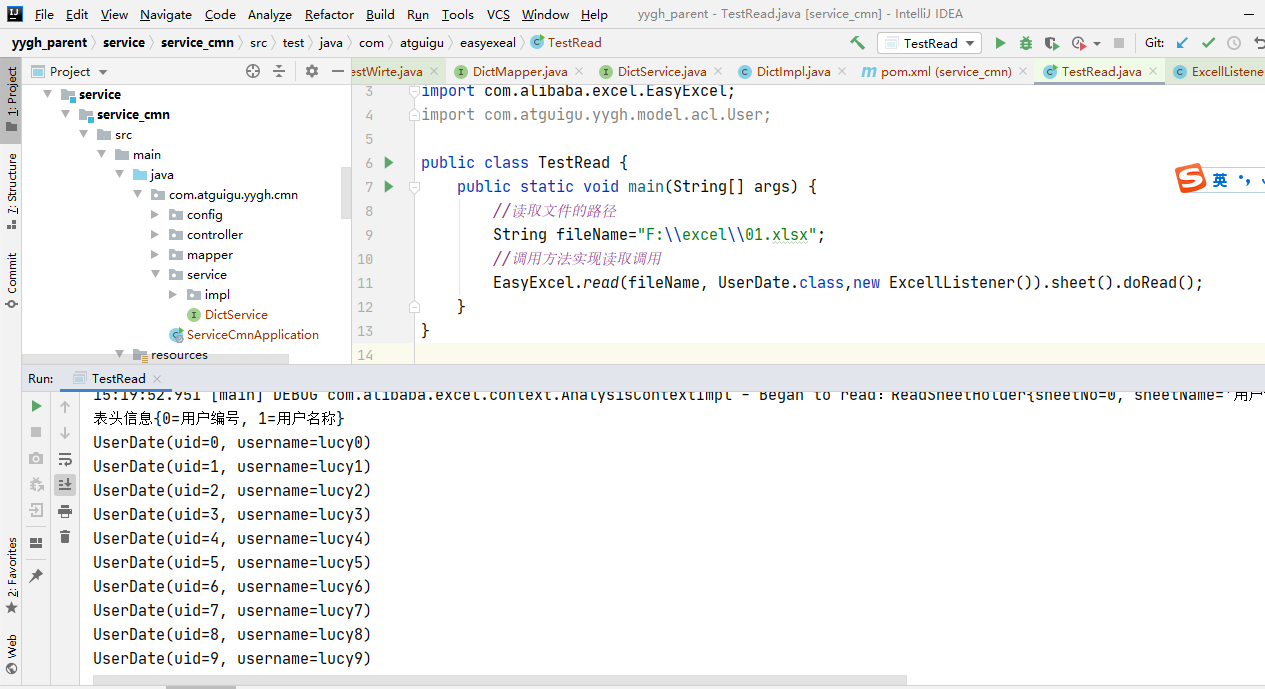The width and height of the screenshot is (1265, 689).
Task: Open the TestRead run configuration dropdown
Action: tap(929, 43)
